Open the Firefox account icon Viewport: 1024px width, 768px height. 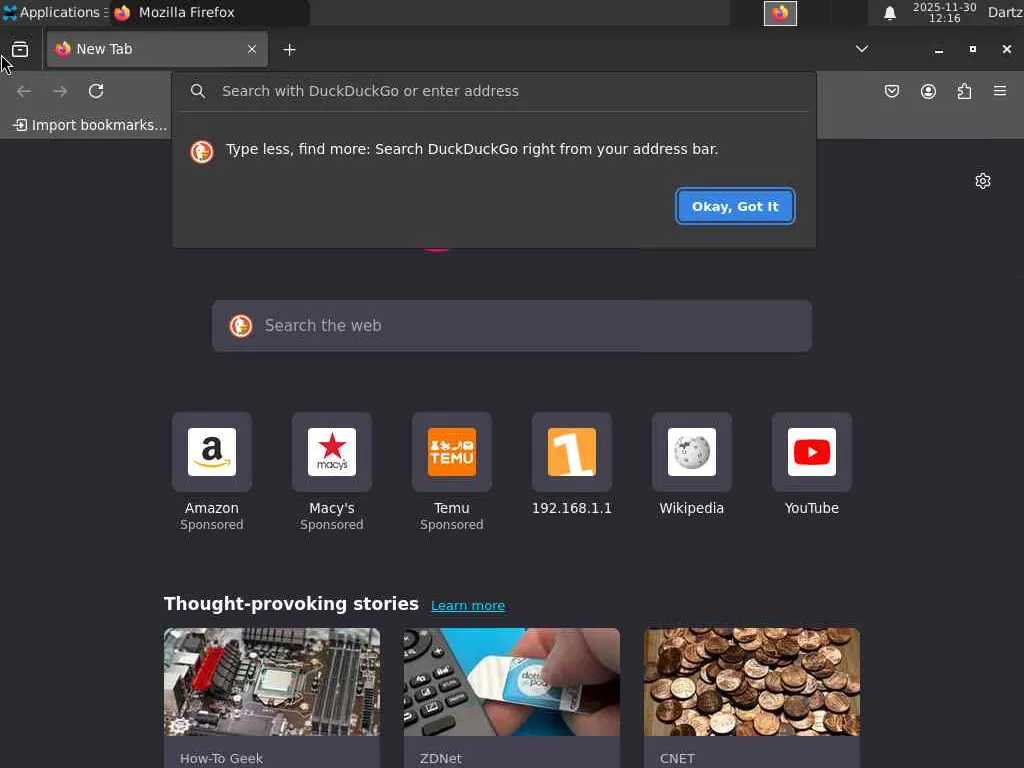coord(928,91)
